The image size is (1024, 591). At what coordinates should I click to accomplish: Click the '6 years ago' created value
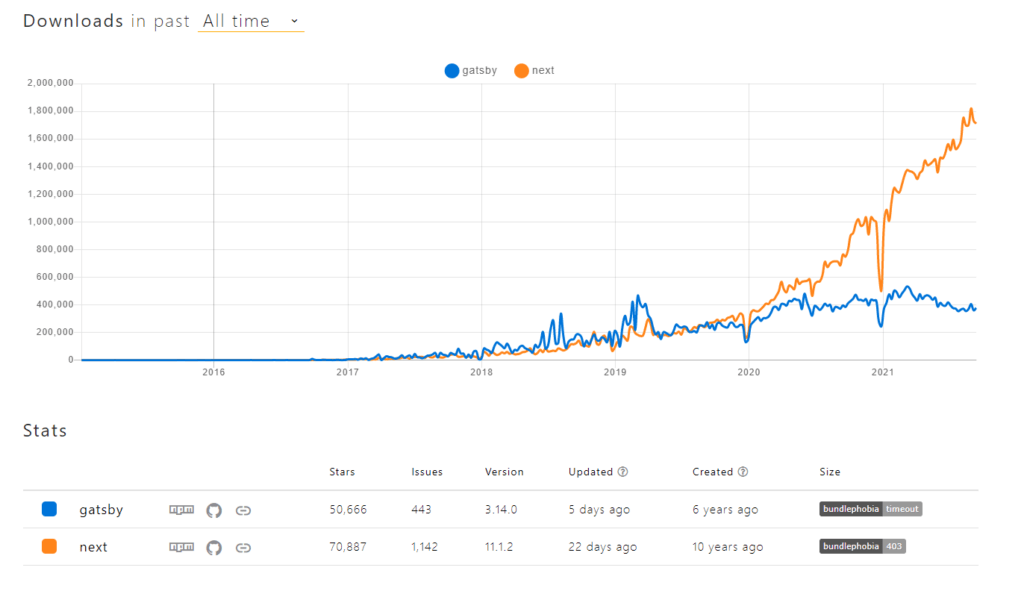(x=725, y=510)
